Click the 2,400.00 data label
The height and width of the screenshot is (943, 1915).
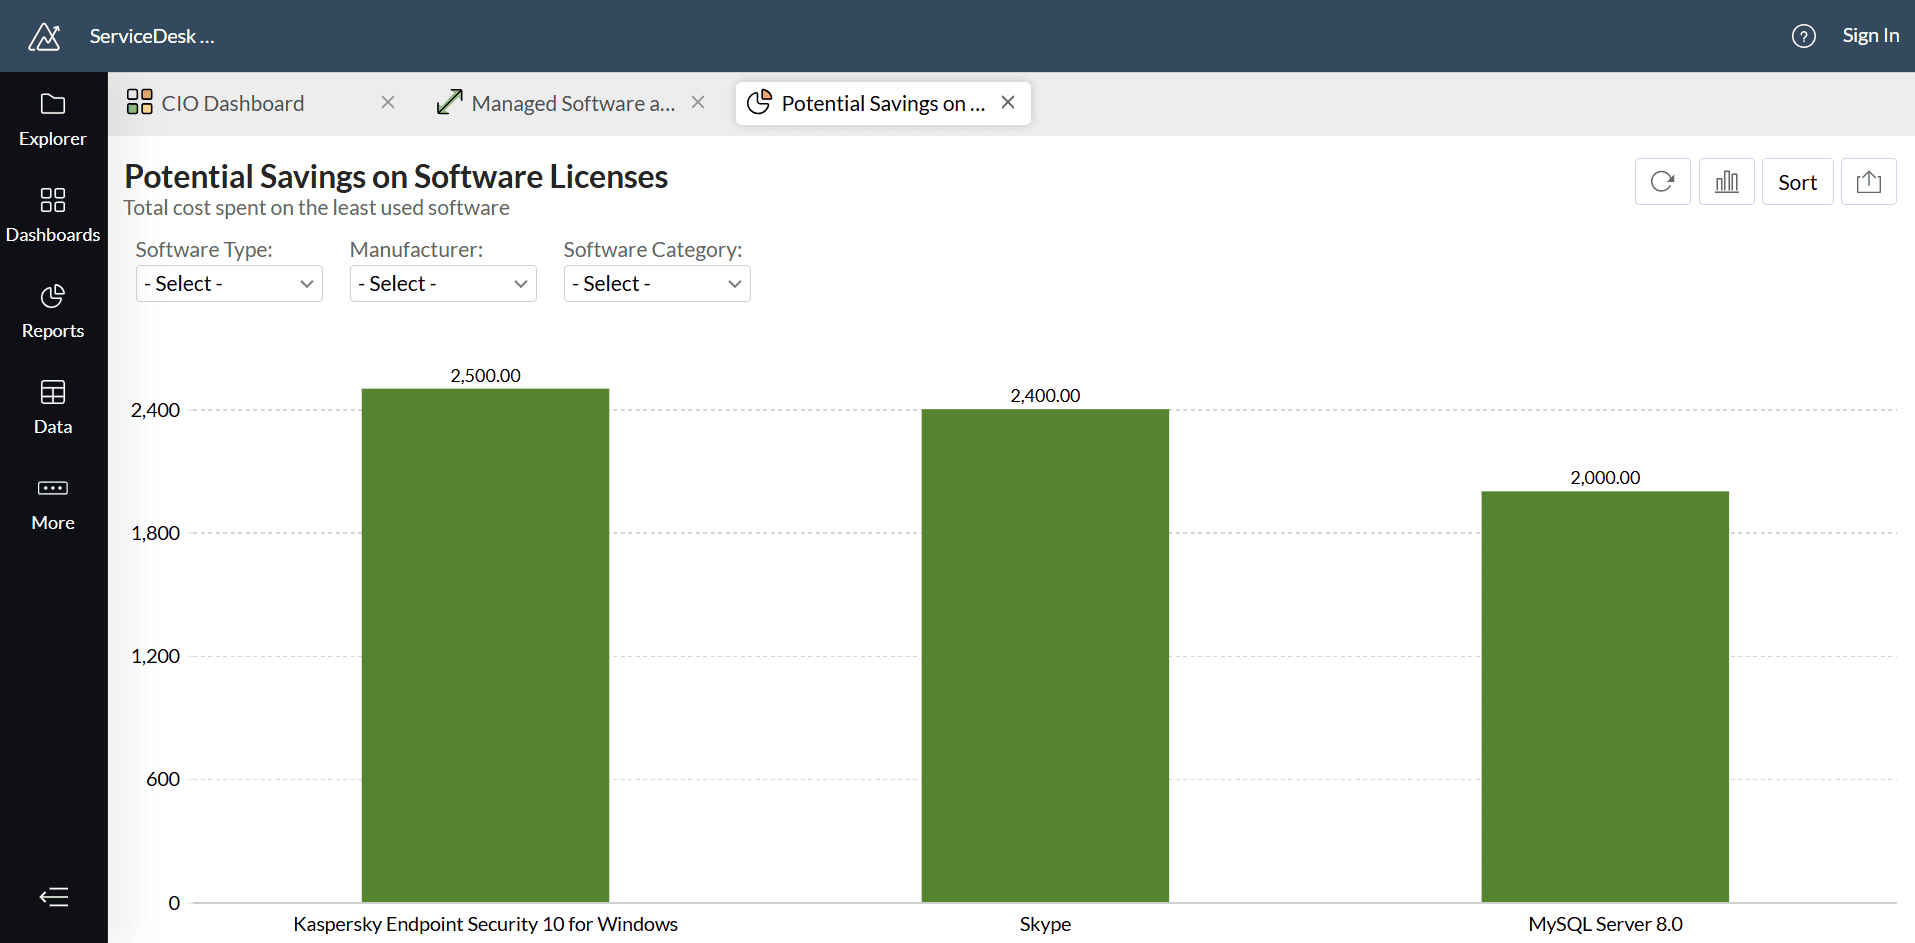1045,396
